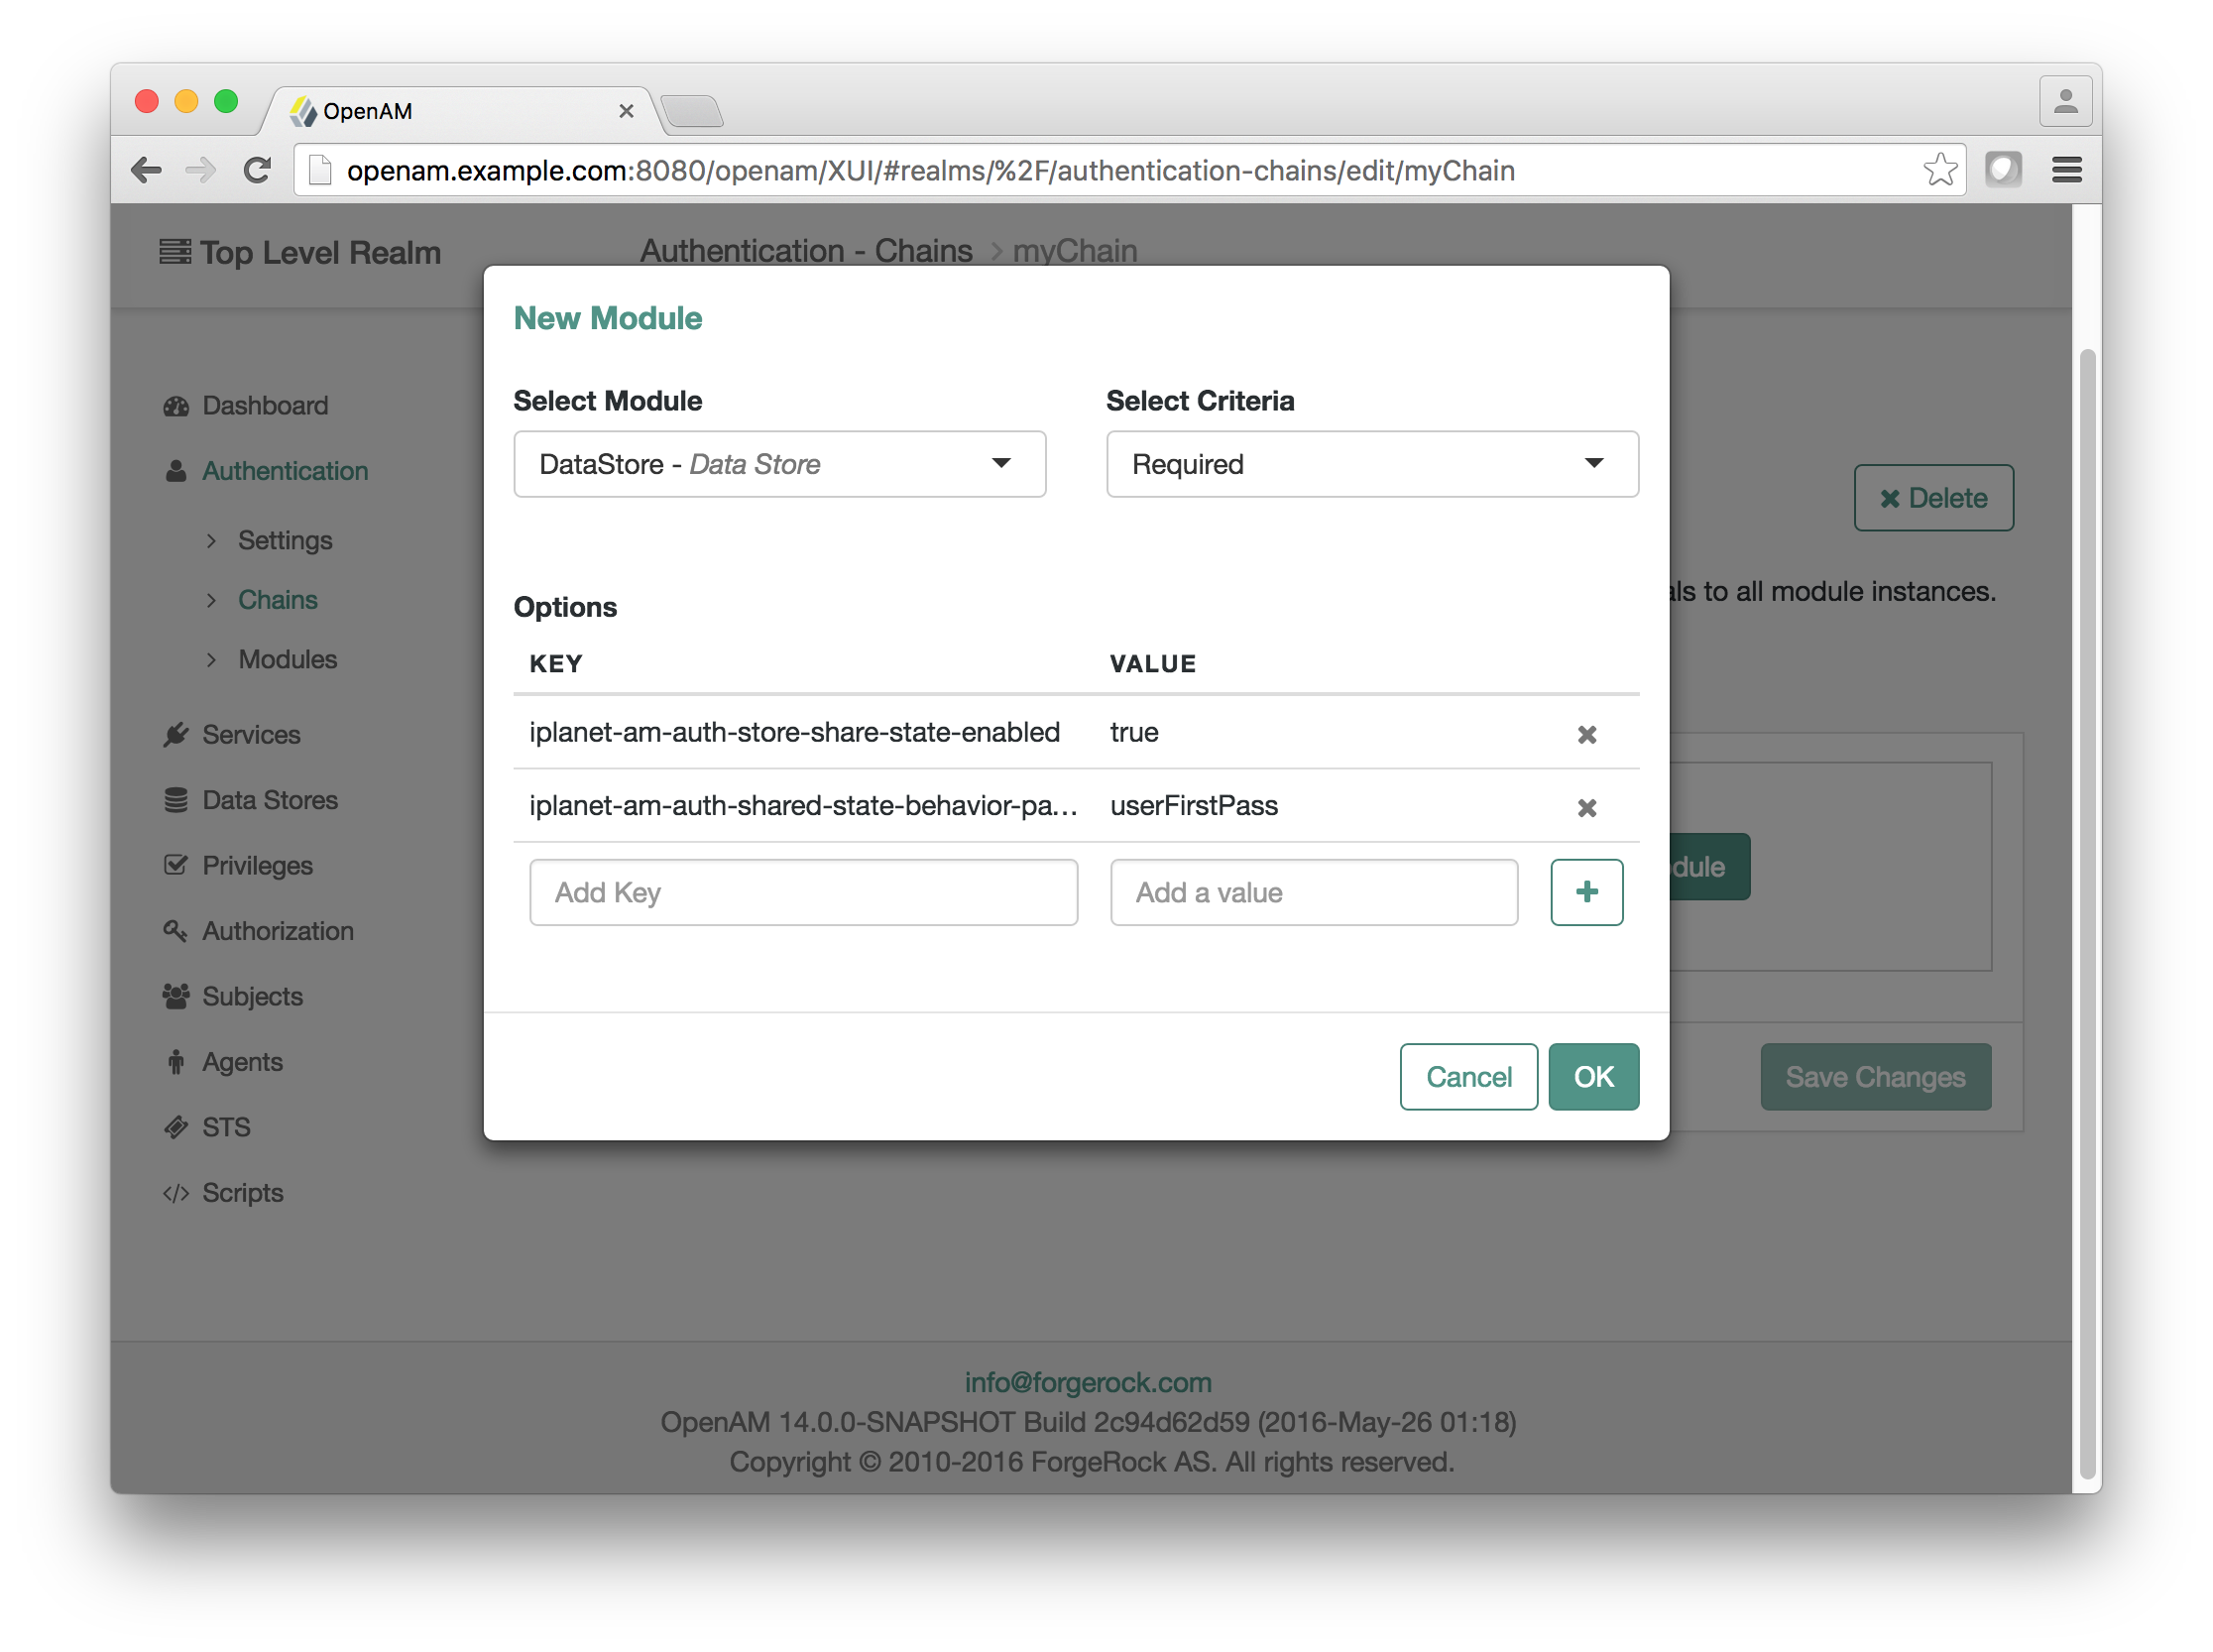Click the Add Key input field
This screenshot has width=2213, height=1652.
click(803, 892)
